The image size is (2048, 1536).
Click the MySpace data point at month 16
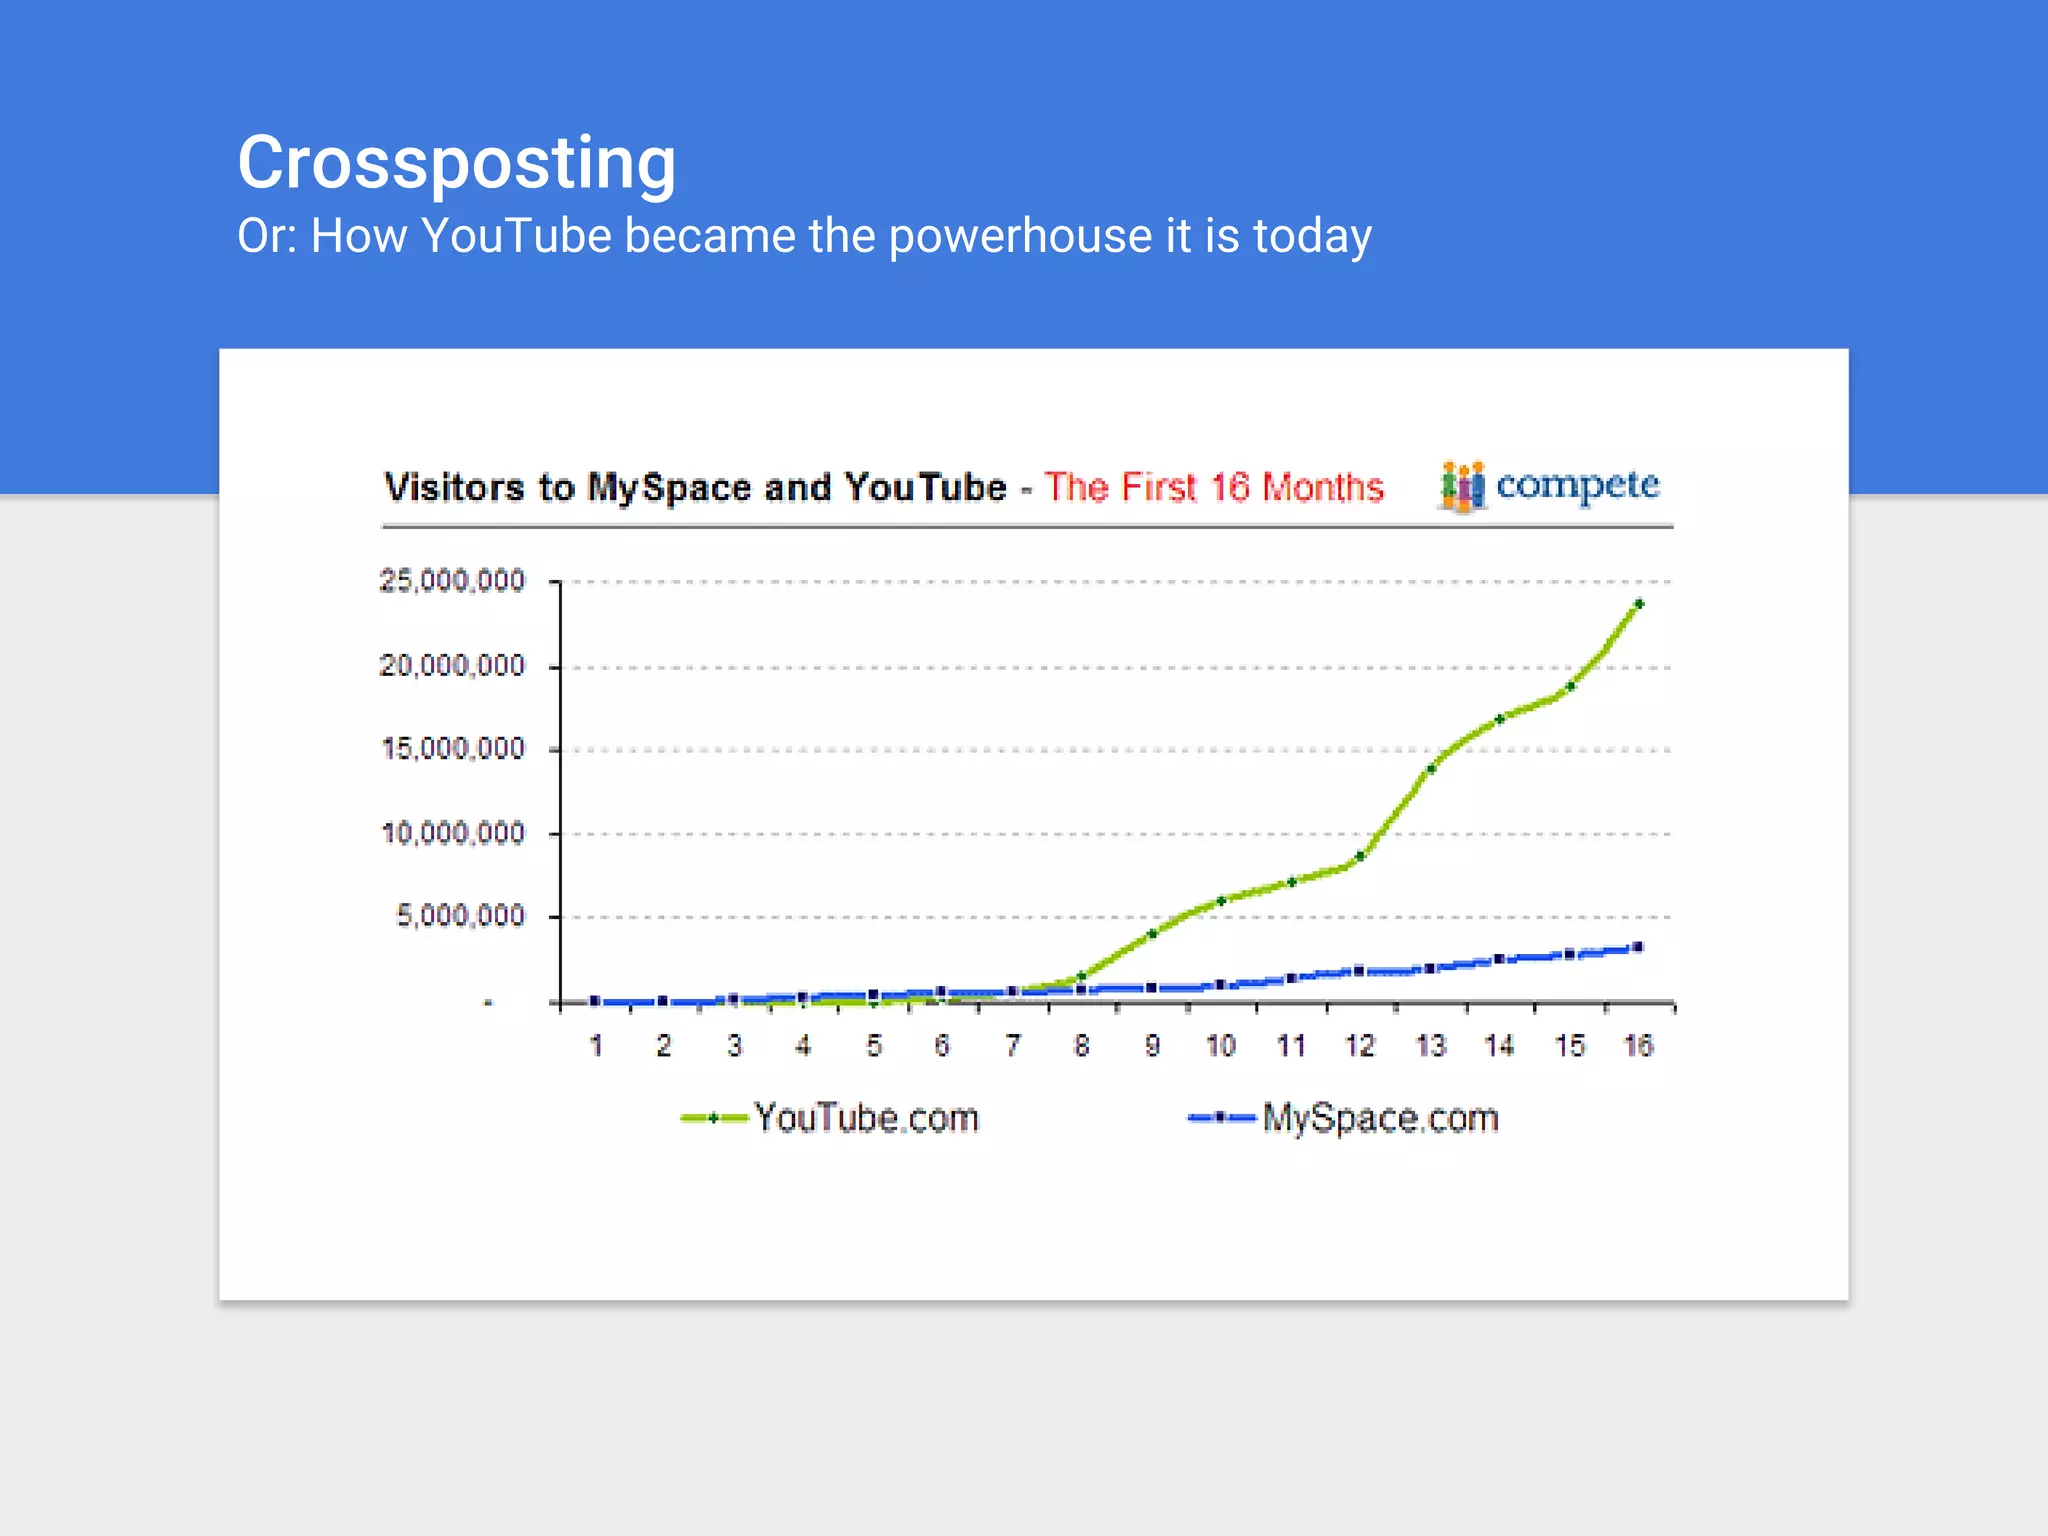coord(1638,947)
